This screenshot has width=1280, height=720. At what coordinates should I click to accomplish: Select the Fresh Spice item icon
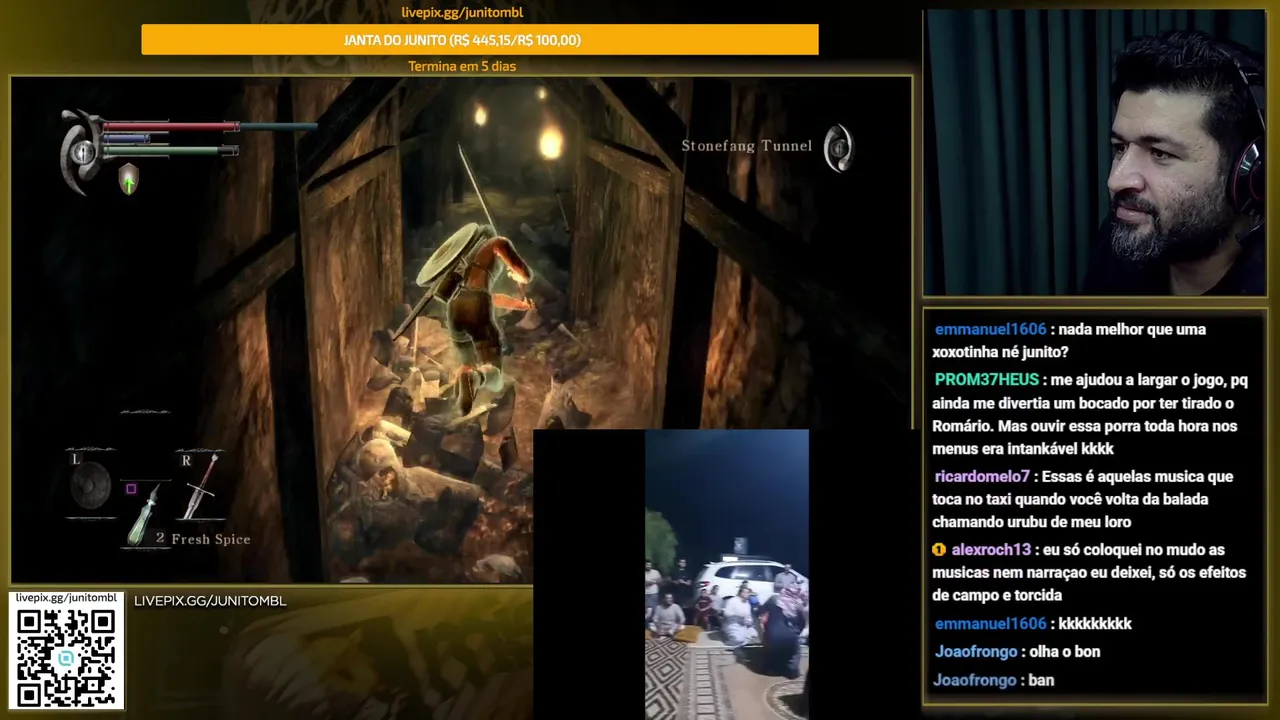point(146,514)
